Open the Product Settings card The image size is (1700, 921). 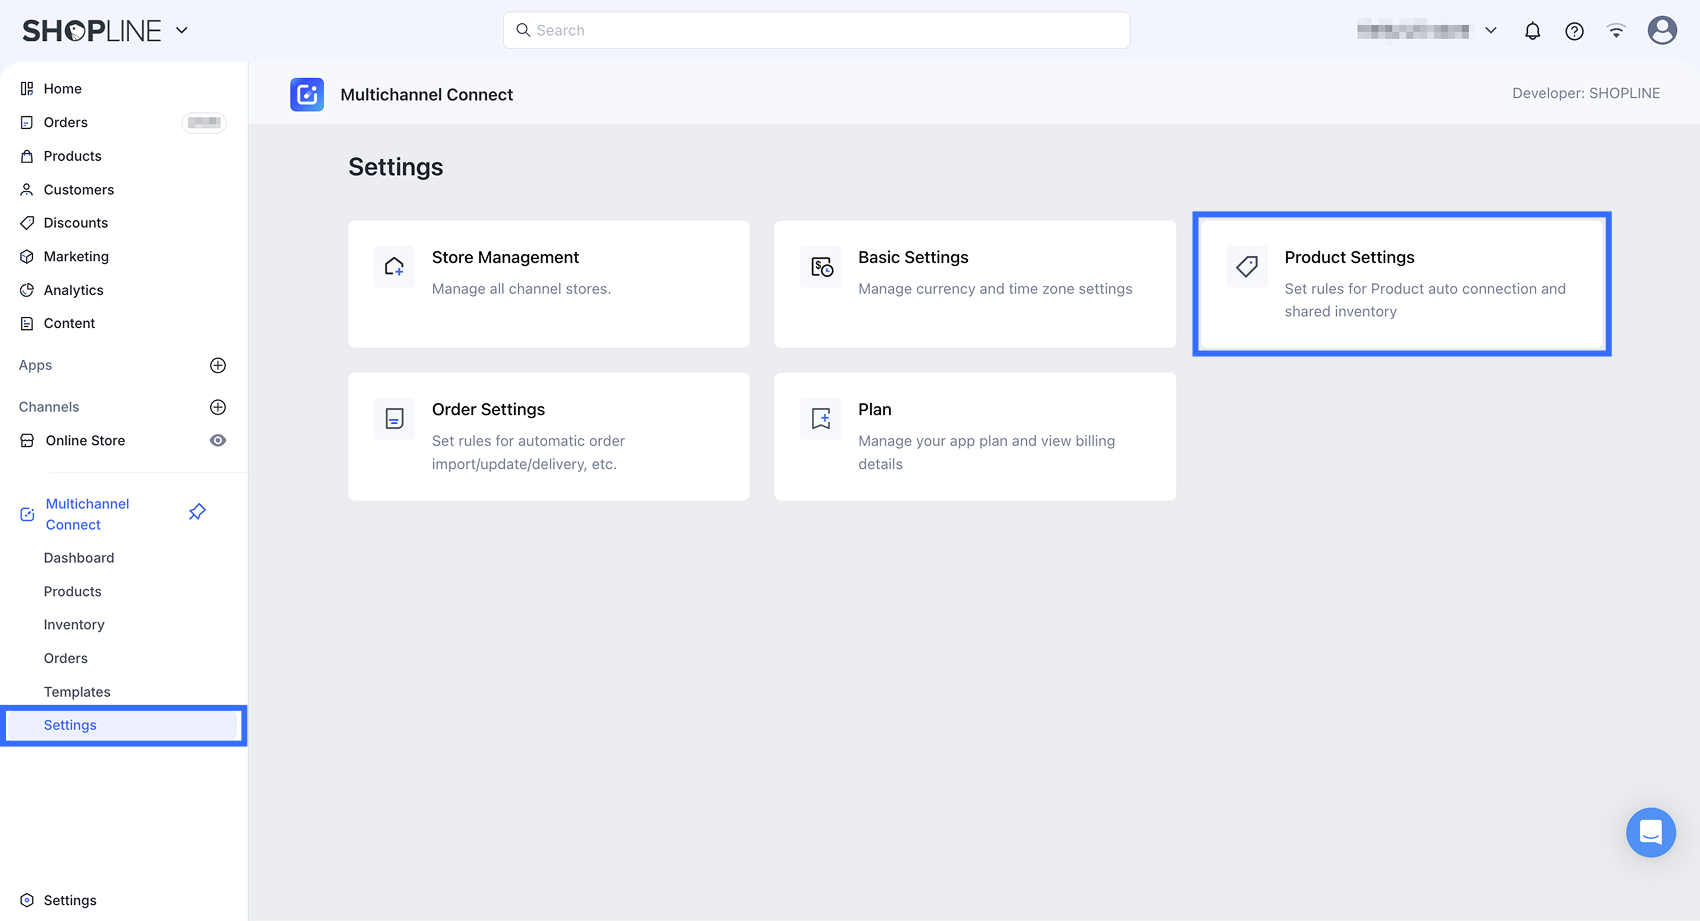point(1401,284)
